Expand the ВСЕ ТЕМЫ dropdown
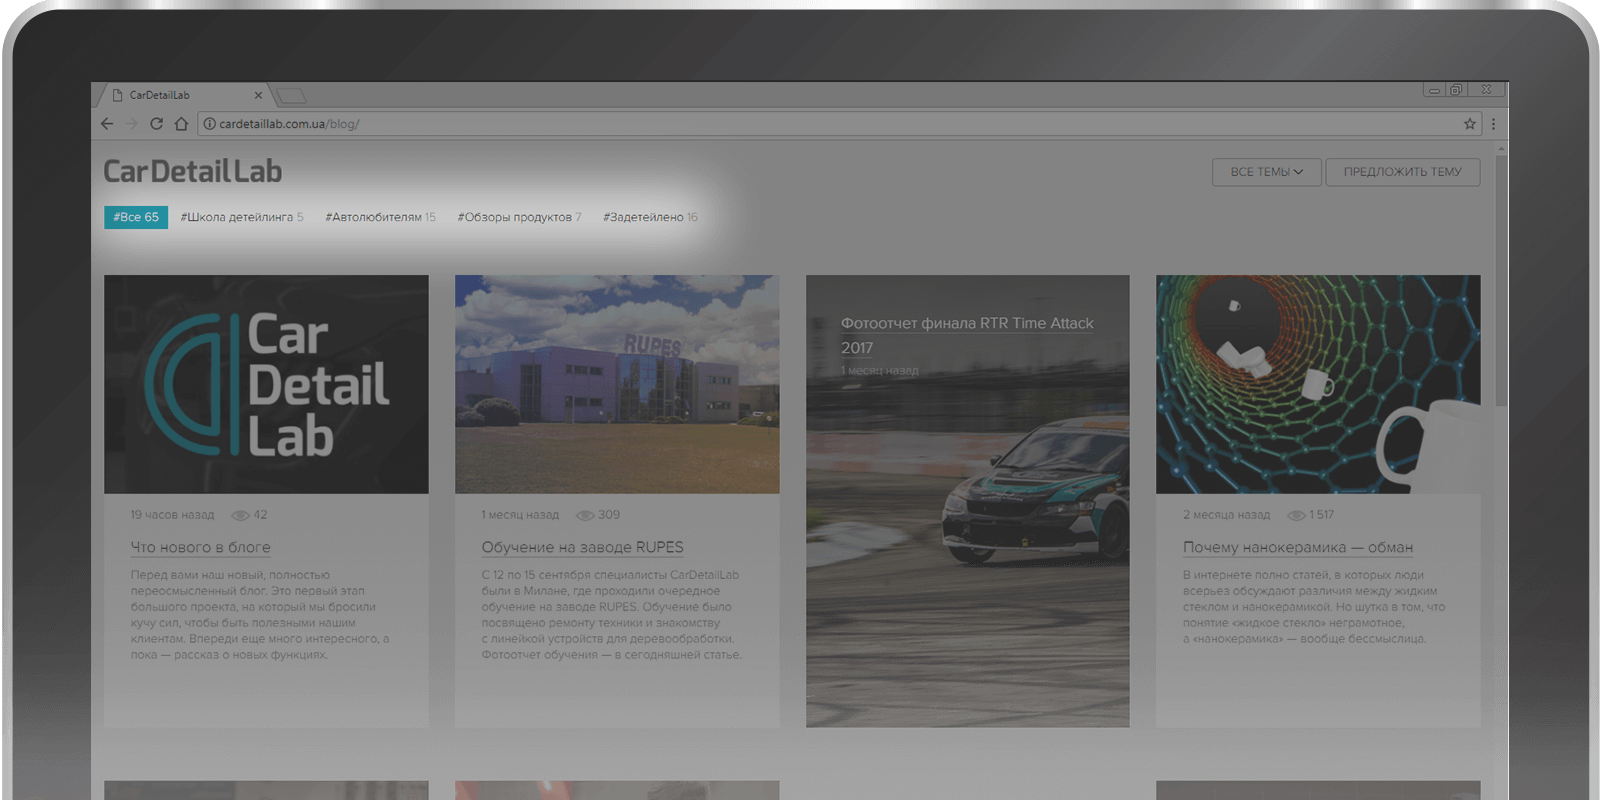Screen dimensions: 1600x800 [x=1266, y=172]
